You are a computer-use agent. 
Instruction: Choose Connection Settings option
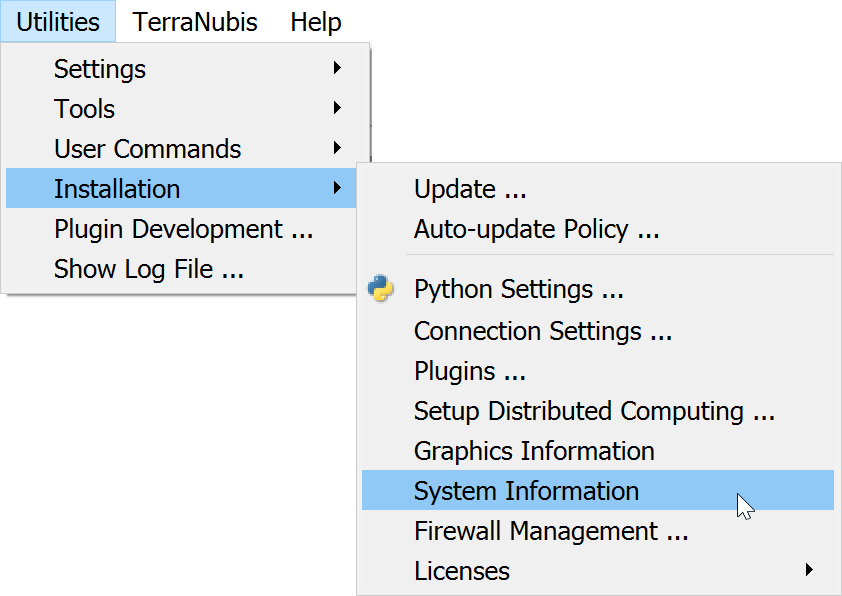pyautogui.click(x=542, y=331)
